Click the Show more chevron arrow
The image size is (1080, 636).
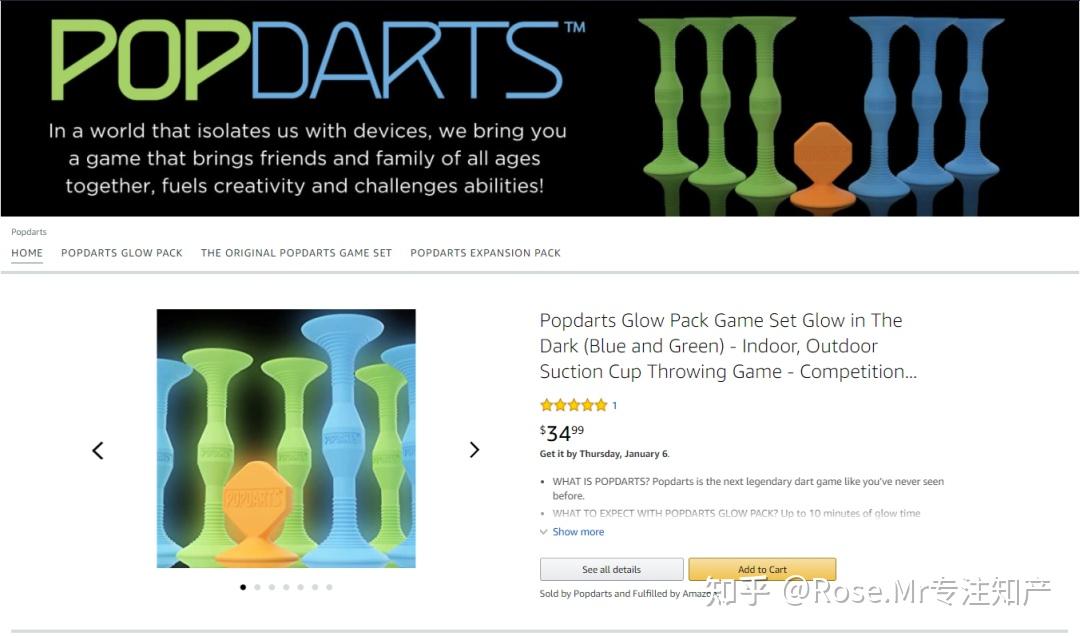point(543,532)
